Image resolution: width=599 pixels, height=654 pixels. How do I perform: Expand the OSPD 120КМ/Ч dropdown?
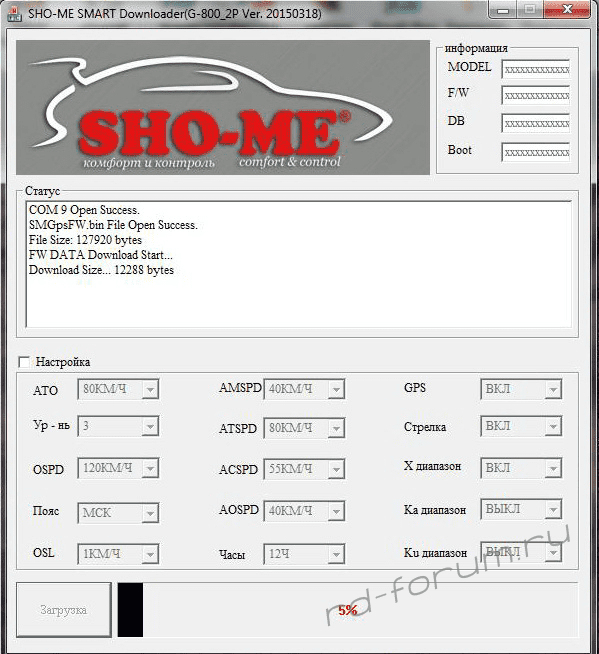coord(118,468)
